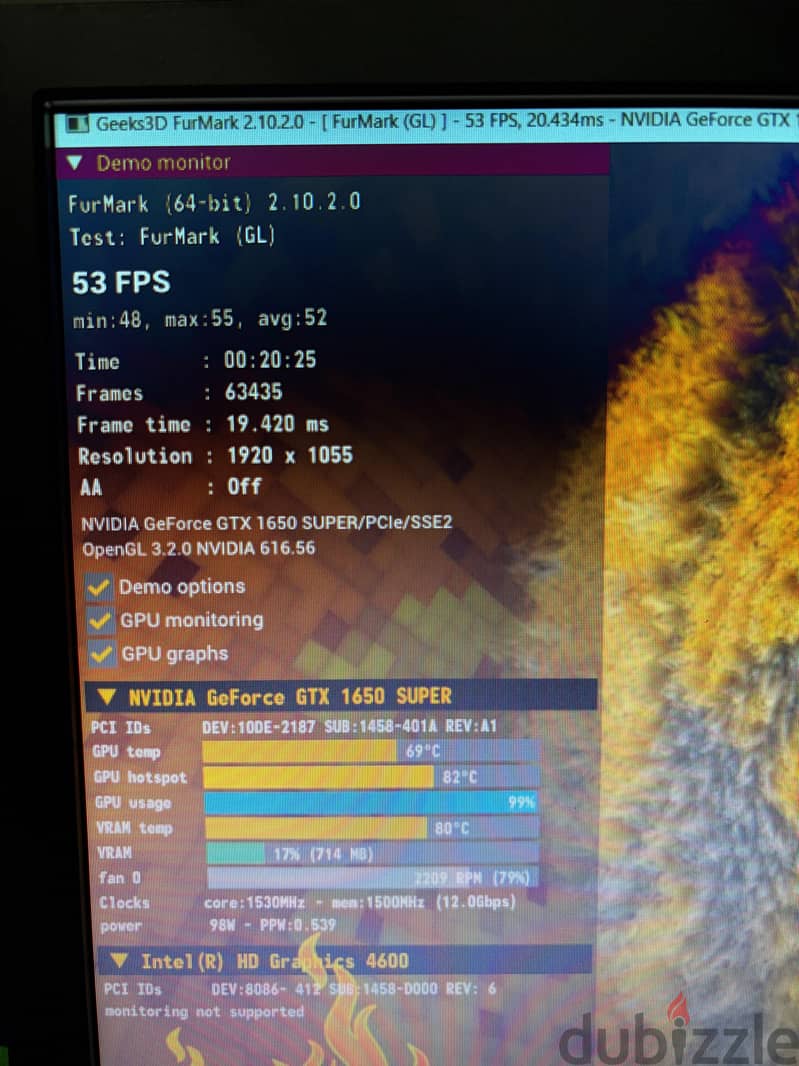Click 'OpenGL 3.2.0 NVIDIA 616.56' line
Screen dimensions: 799x1066
click(199, 549)
